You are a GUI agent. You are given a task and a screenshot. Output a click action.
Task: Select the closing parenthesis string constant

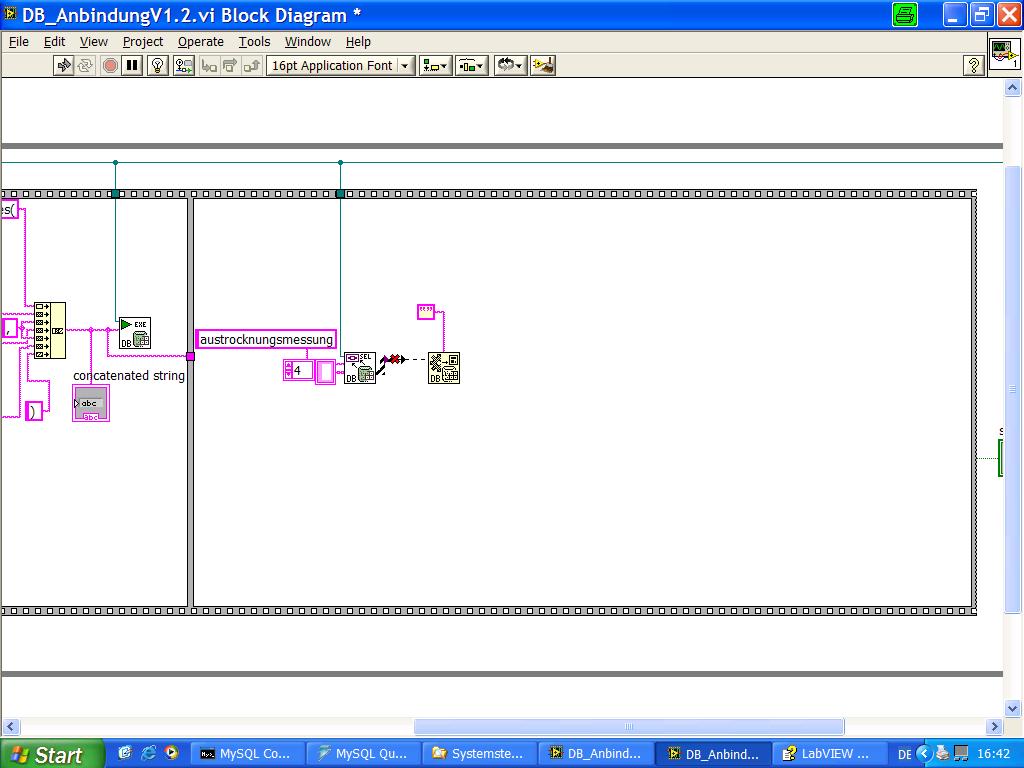pyautogui.click(x=34, y=411)
